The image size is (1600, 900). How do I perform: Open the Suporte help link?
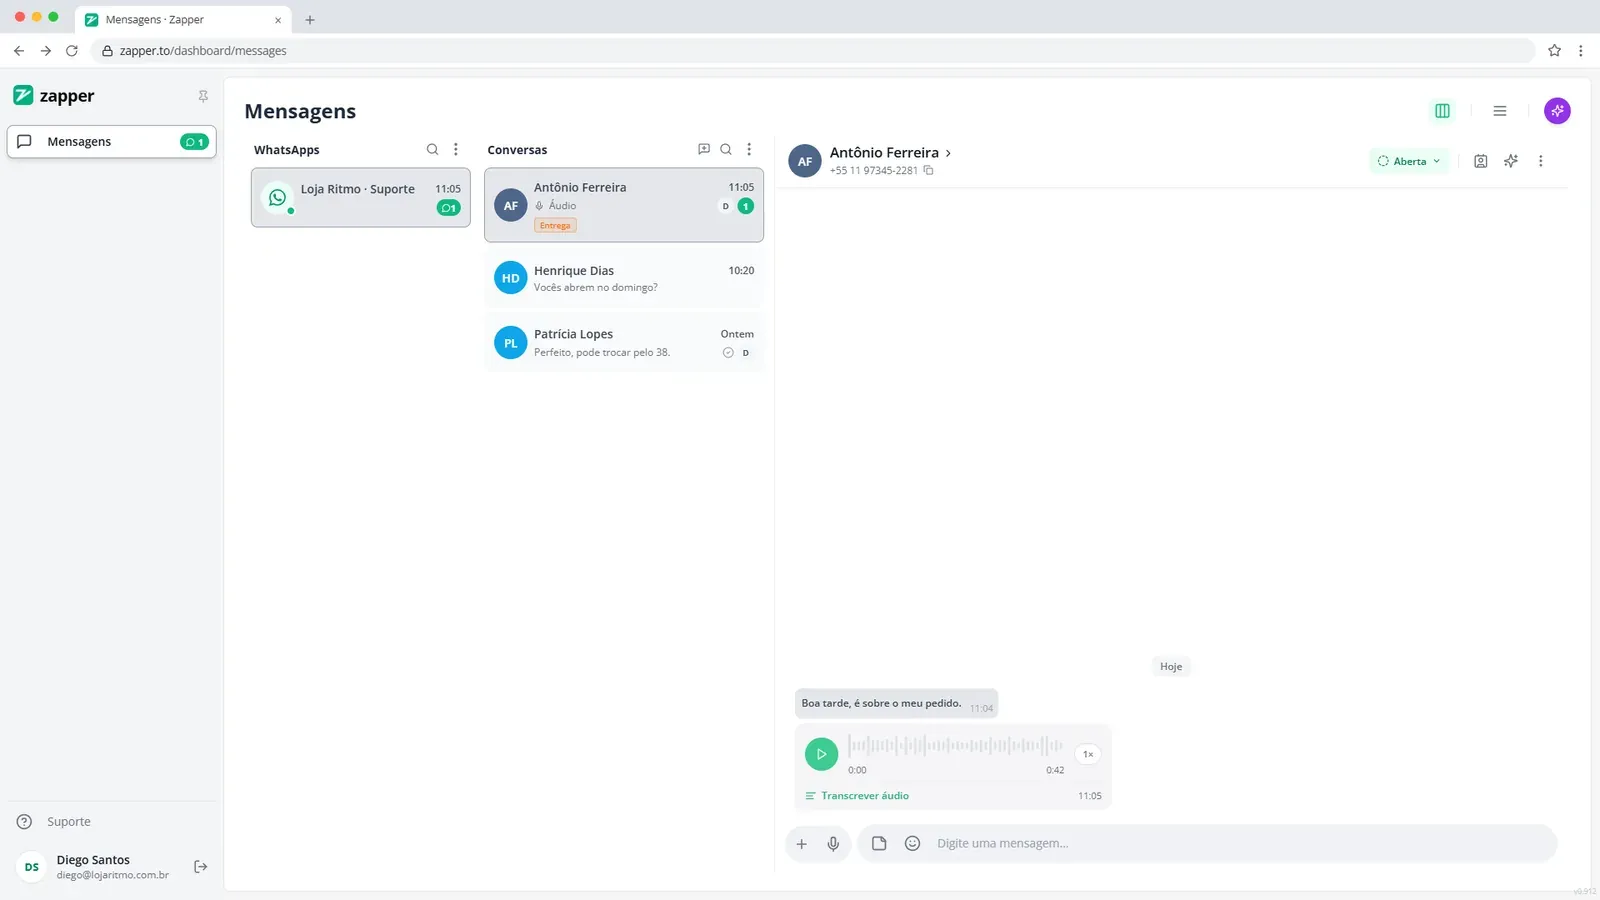(x=68, y=822)
